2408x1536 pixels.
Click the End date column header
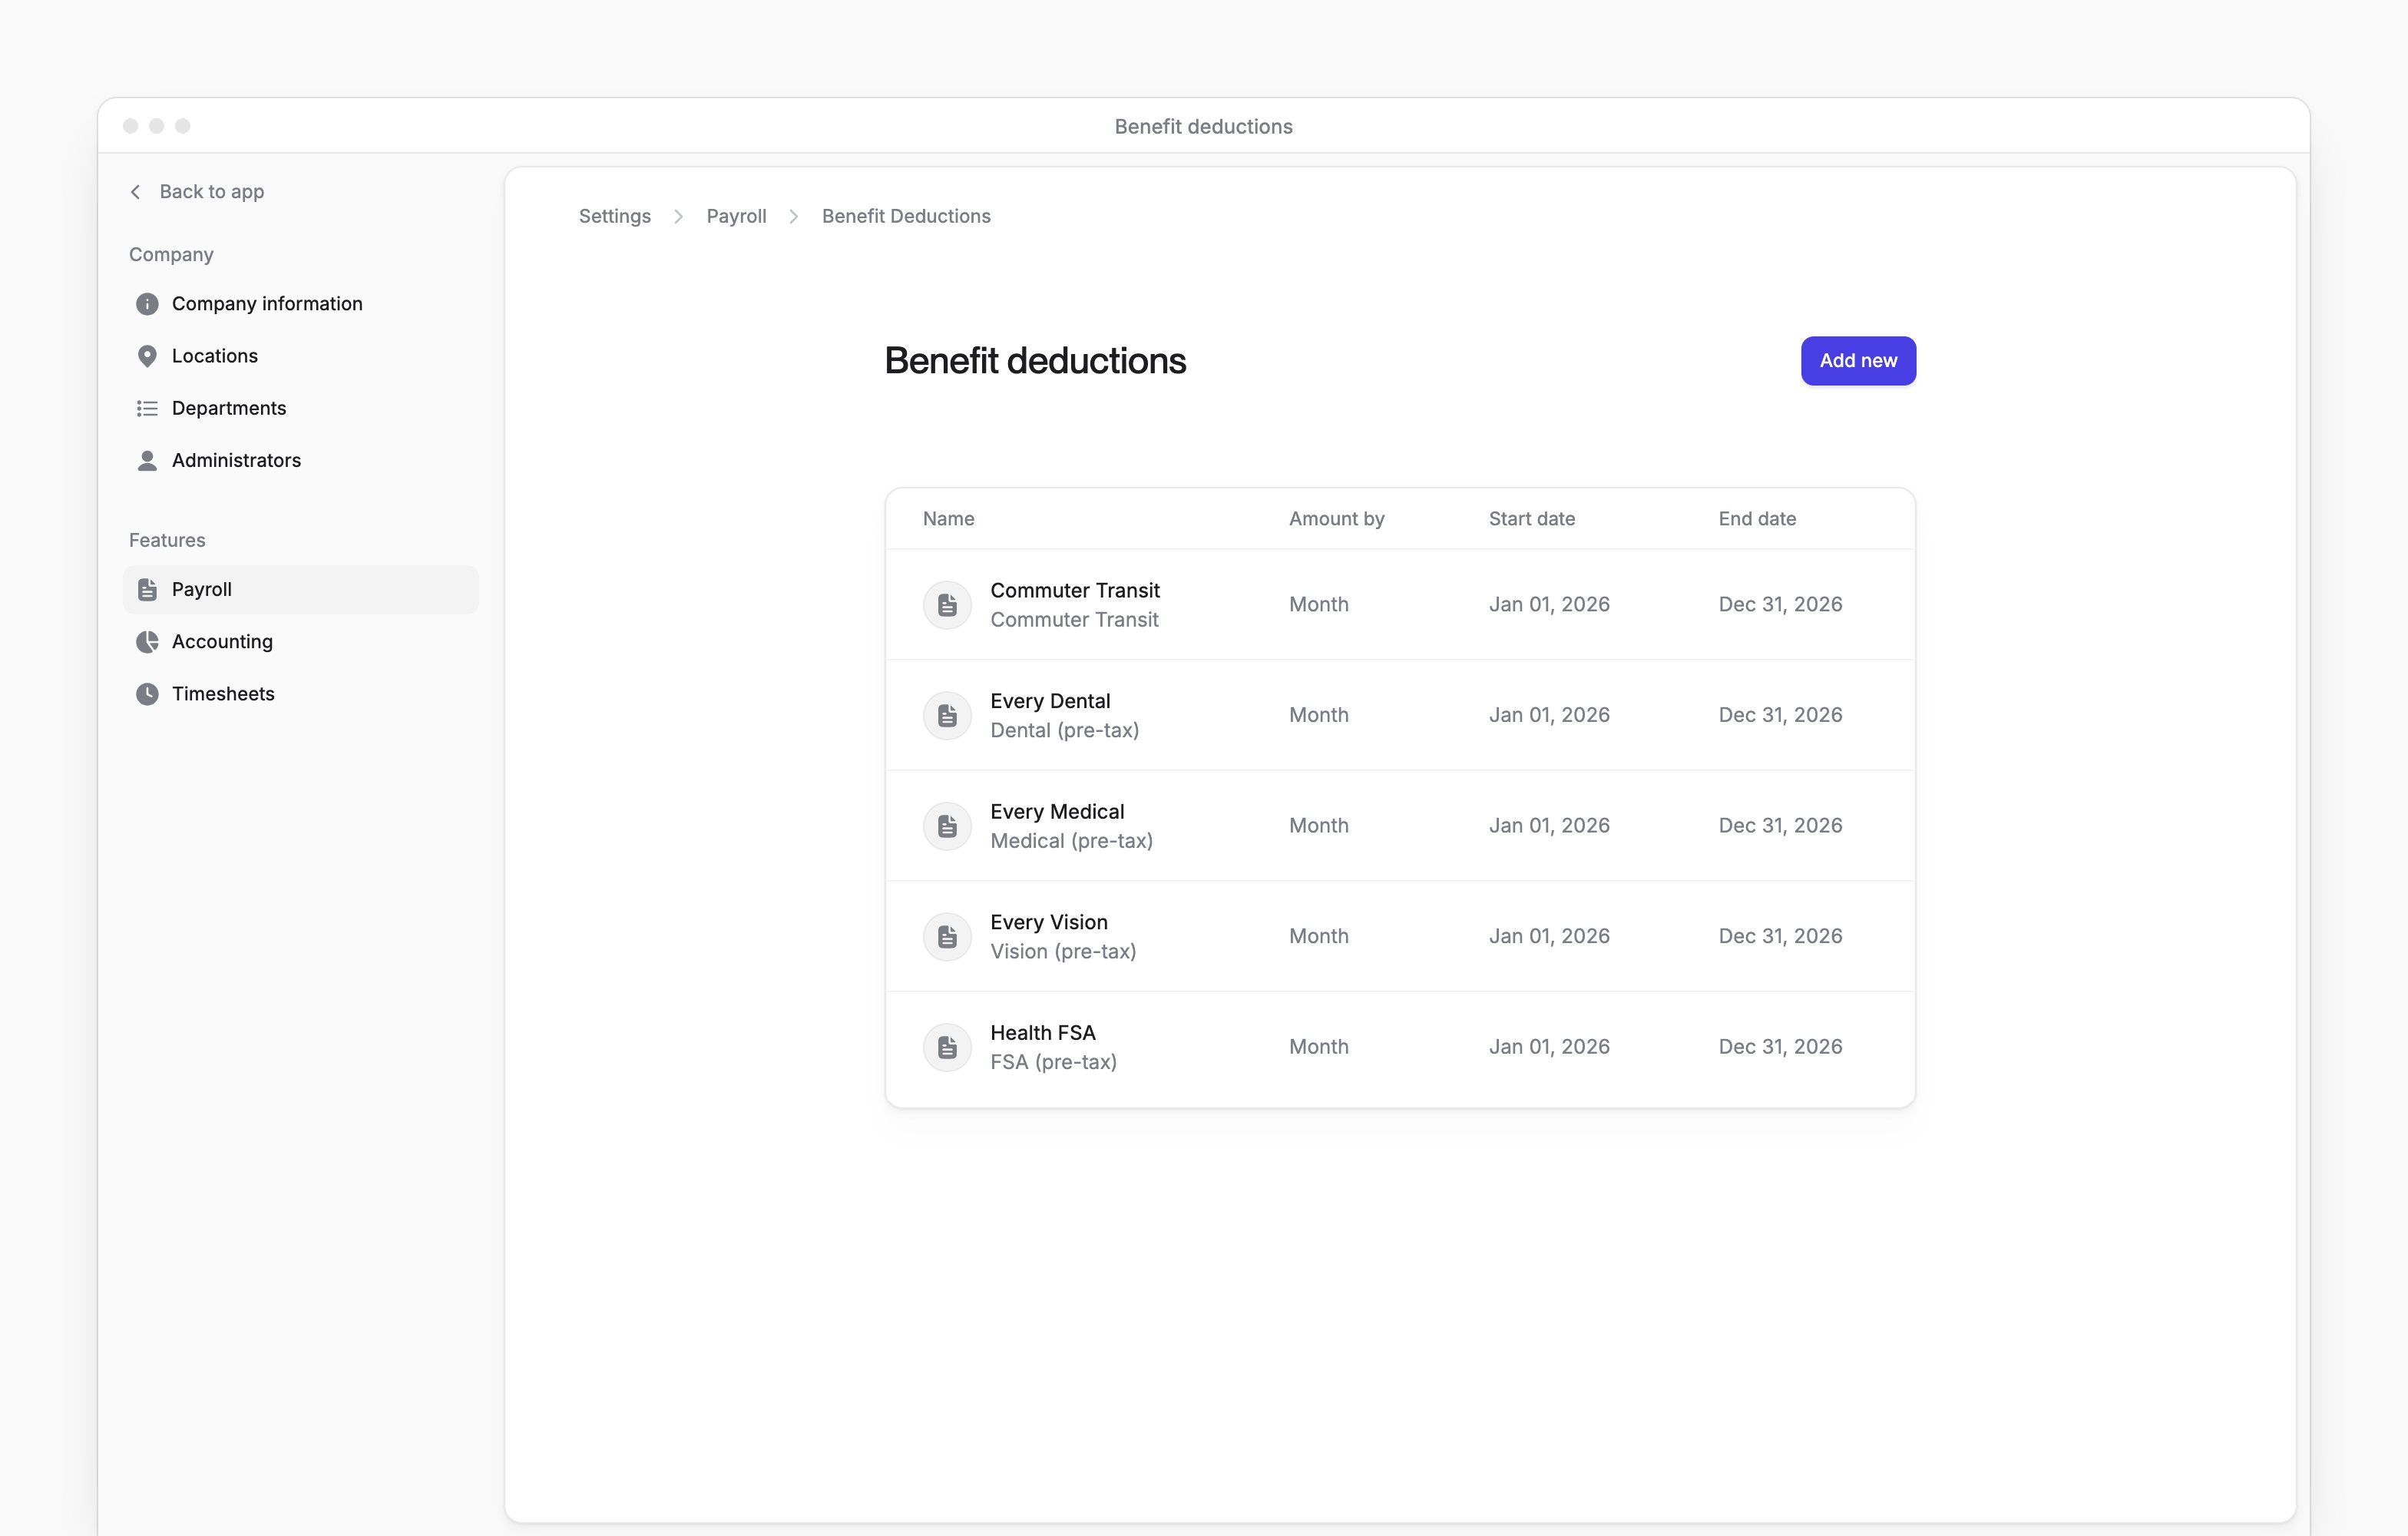tap(1757, 519)
